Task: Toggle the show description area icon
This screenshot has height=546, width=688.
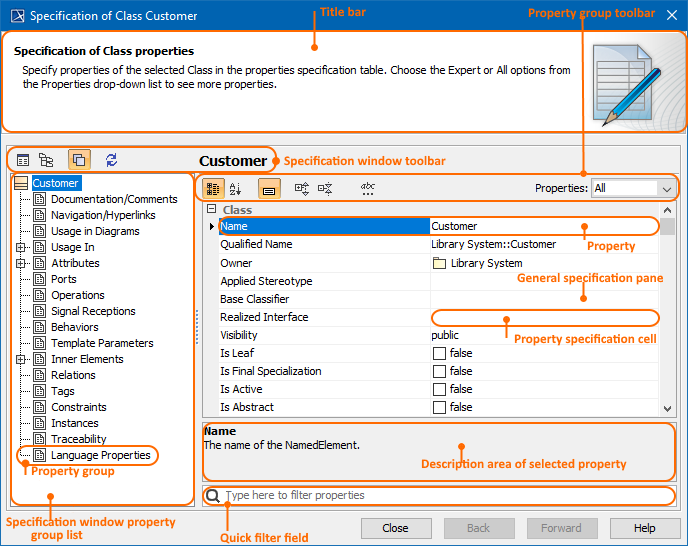Action: pos(269,189)
